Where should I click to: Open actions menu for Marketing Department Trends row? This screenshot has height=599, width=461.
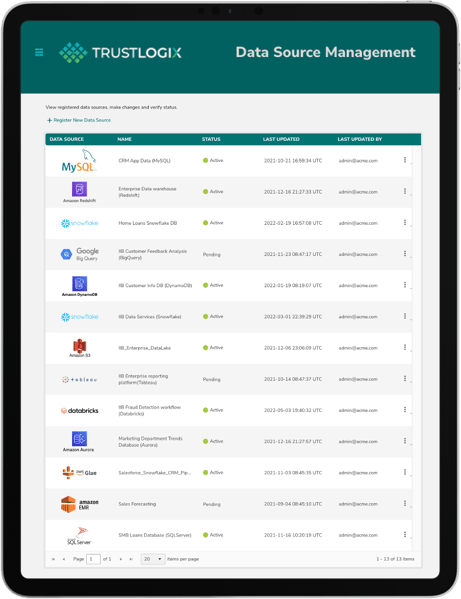coord(405,441)
